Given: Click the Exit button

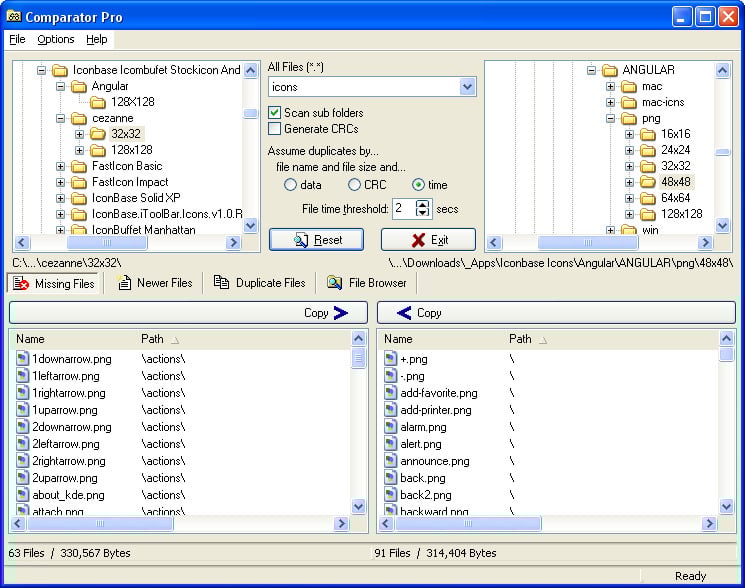Looking at the screenshot, I should [x=428, y=240].
